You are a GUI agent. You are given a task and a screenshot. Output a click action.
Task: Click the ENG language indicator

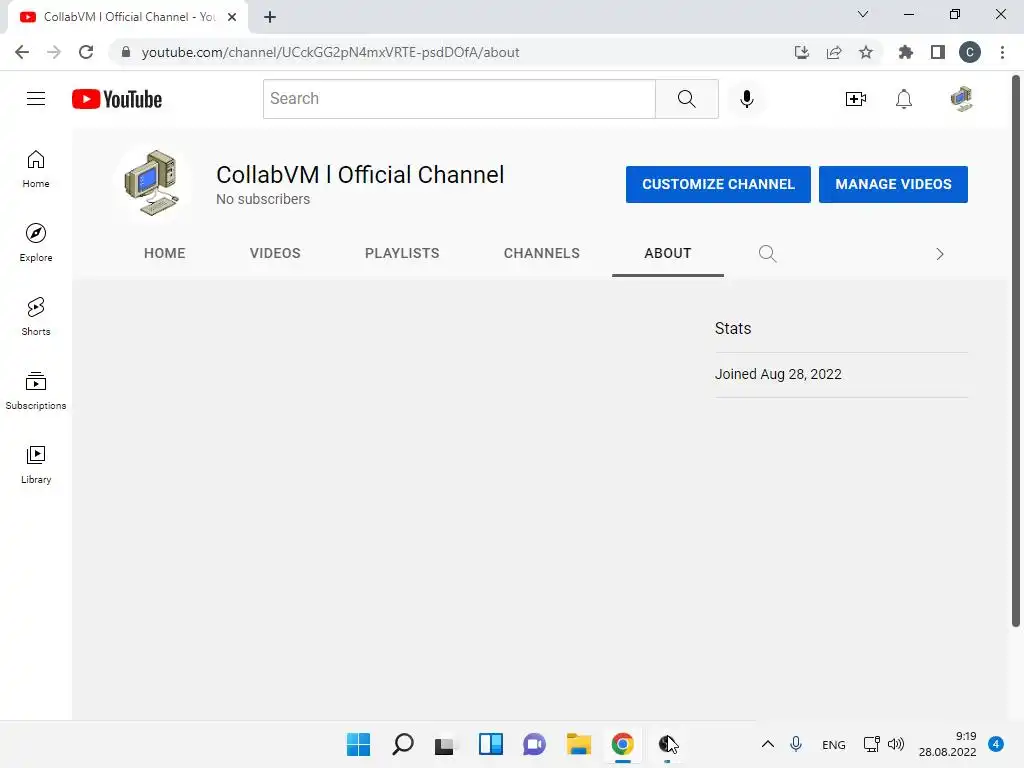[833, 744]
